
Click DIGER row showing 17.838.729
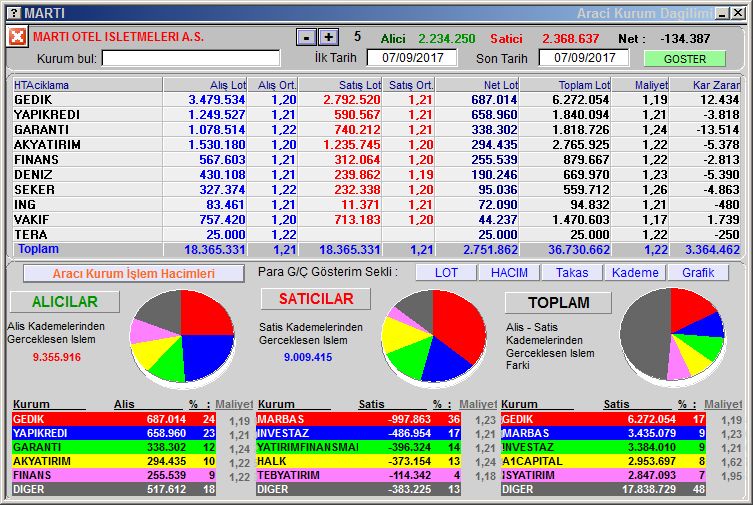(x=603, y=489)
